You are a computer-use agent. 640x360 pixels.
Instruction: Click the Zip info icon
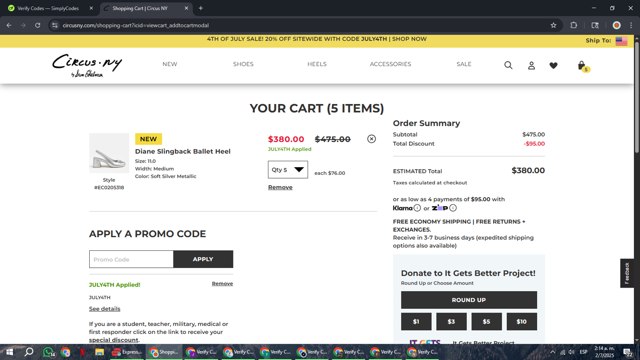[453, 208]
